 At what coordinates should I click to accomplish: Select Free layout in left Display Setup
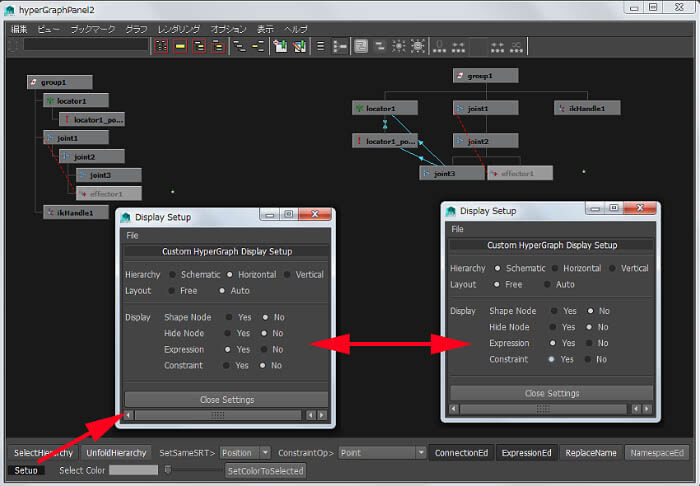point(171,291)
